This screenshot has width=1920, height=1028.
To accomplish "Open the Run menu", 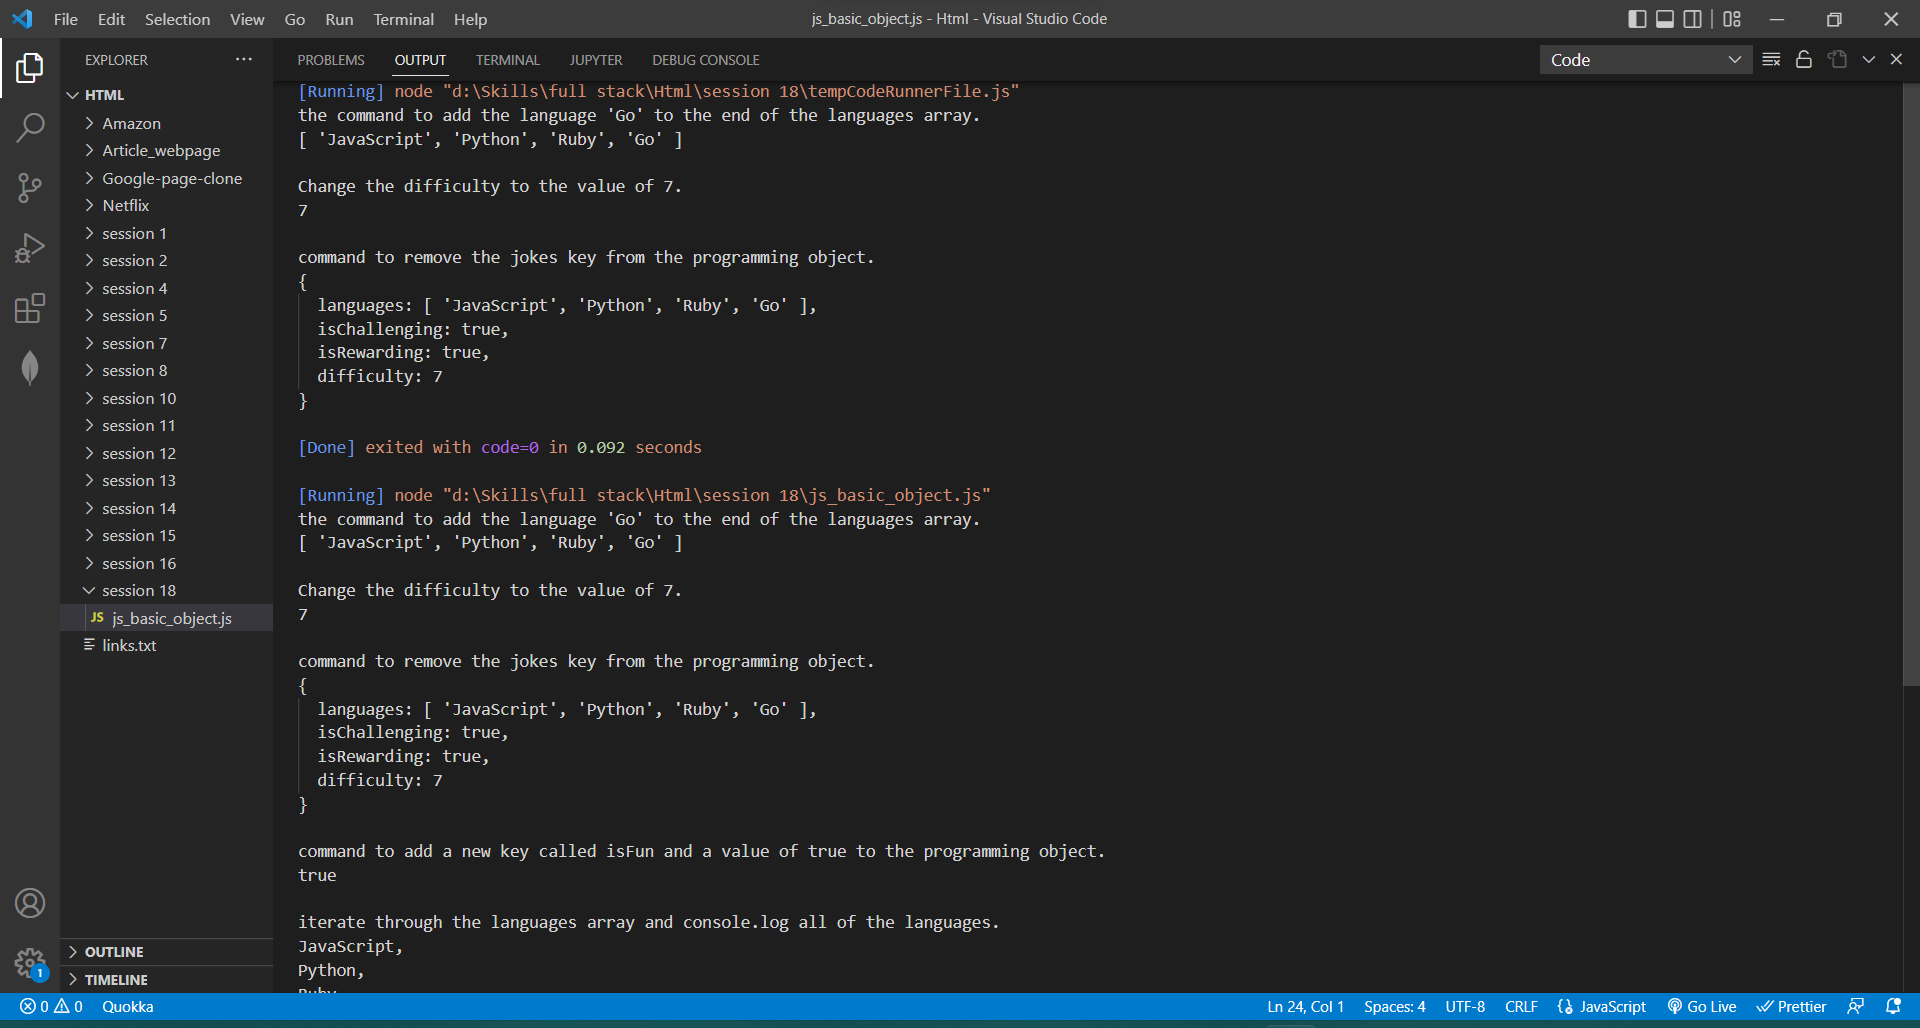I will 339,19.
